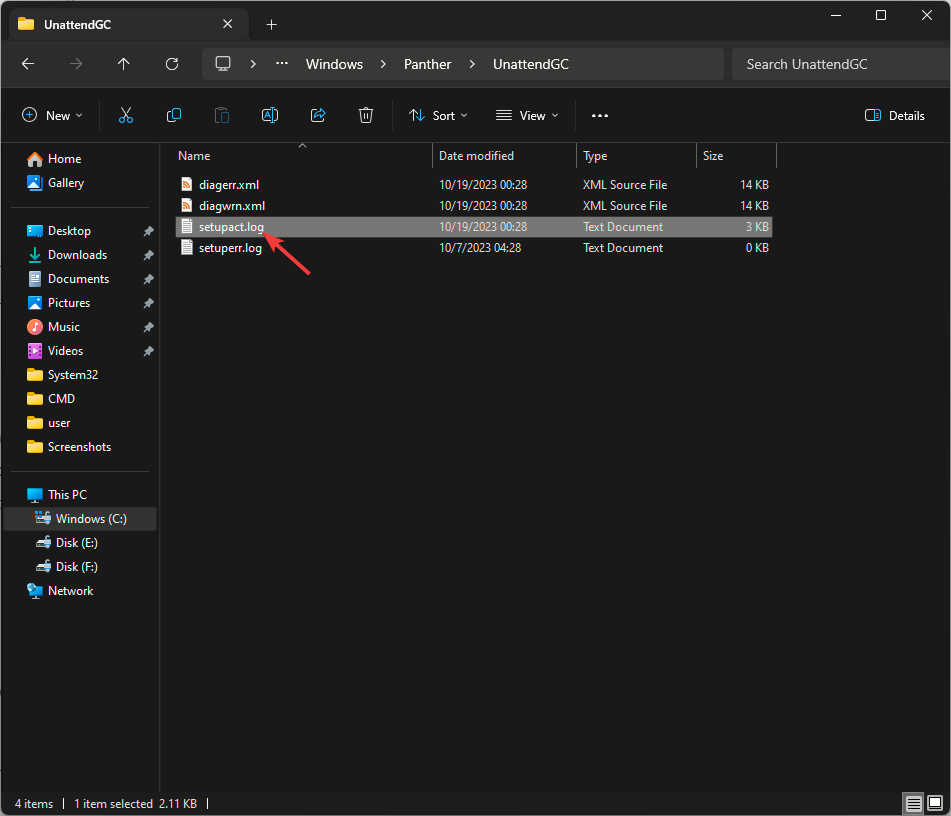Sort by the Date modified column header

click(477, 156)
